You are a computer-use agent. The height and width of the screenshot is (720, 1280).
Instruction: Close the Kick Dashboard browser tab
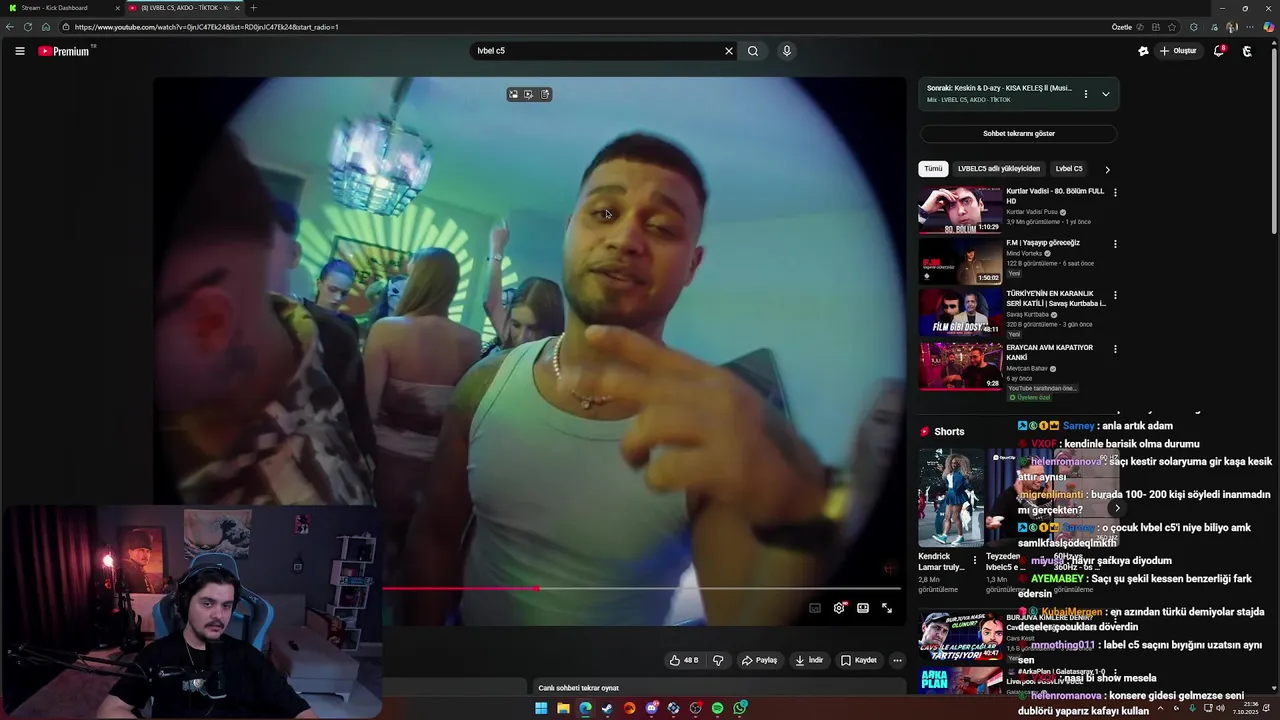(117, 8)
